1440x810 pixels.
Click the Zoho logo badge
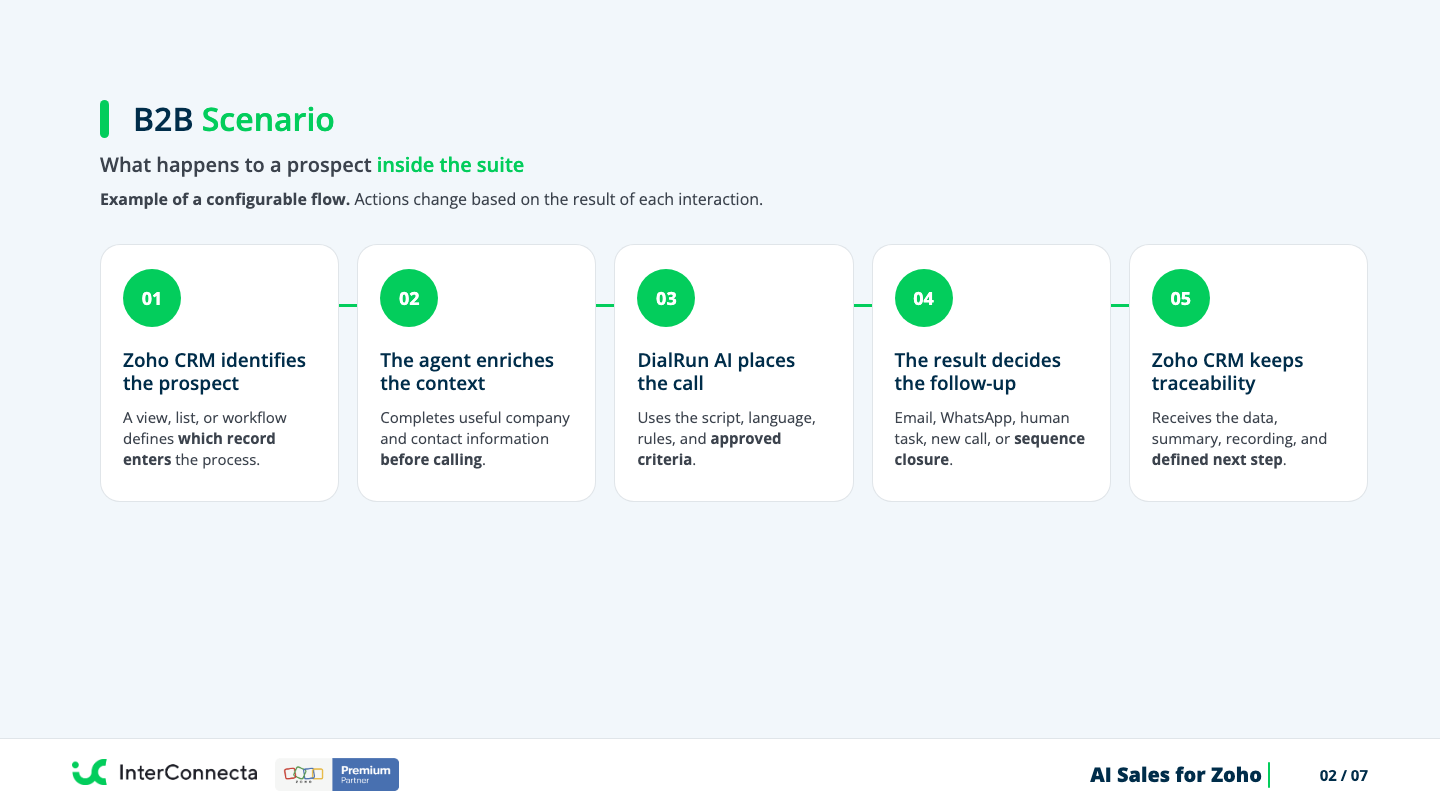click(x=304, y=774)
